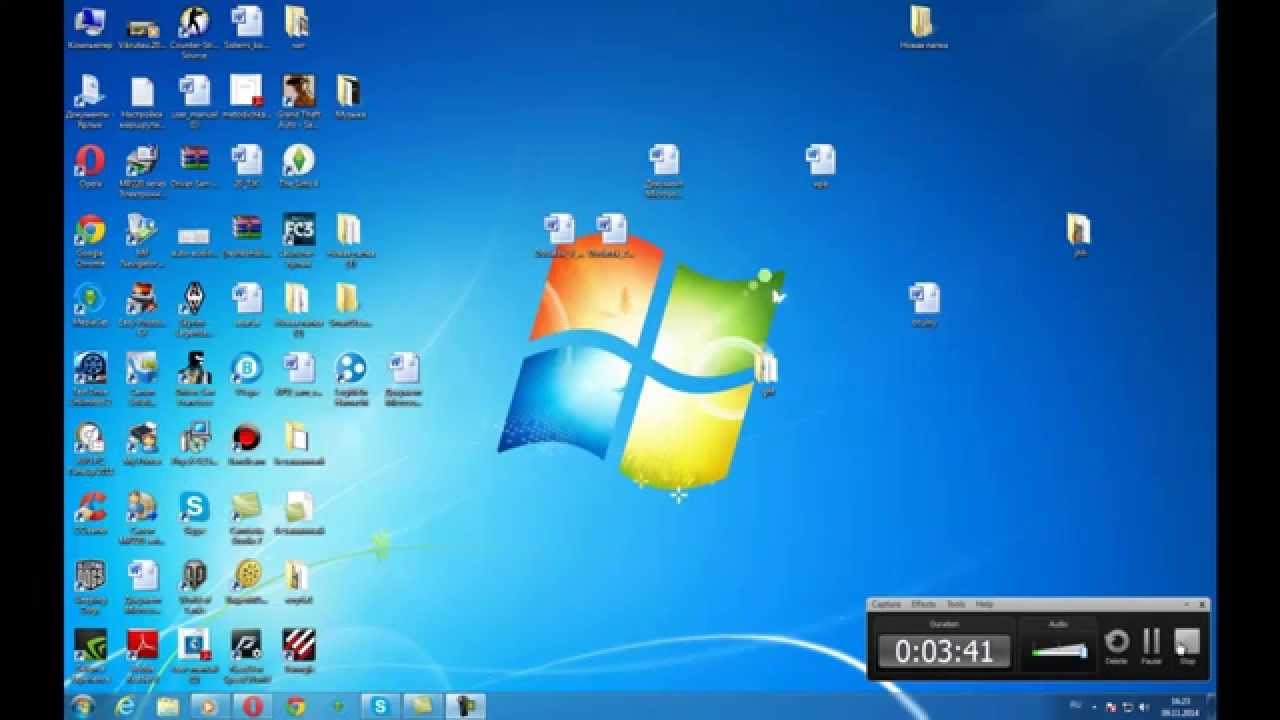Open the Opera desktop shortcut
The image size is (1280, 720).
tap(90, 166)
